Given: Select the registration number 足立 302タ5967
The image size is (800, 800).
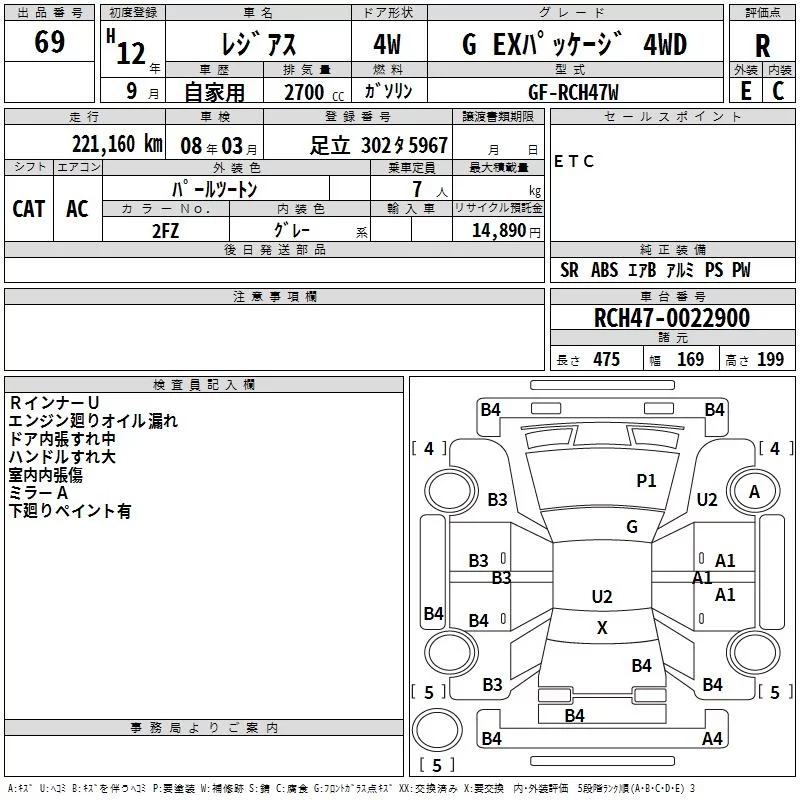Looking at the screenshot, I should 379,146.
